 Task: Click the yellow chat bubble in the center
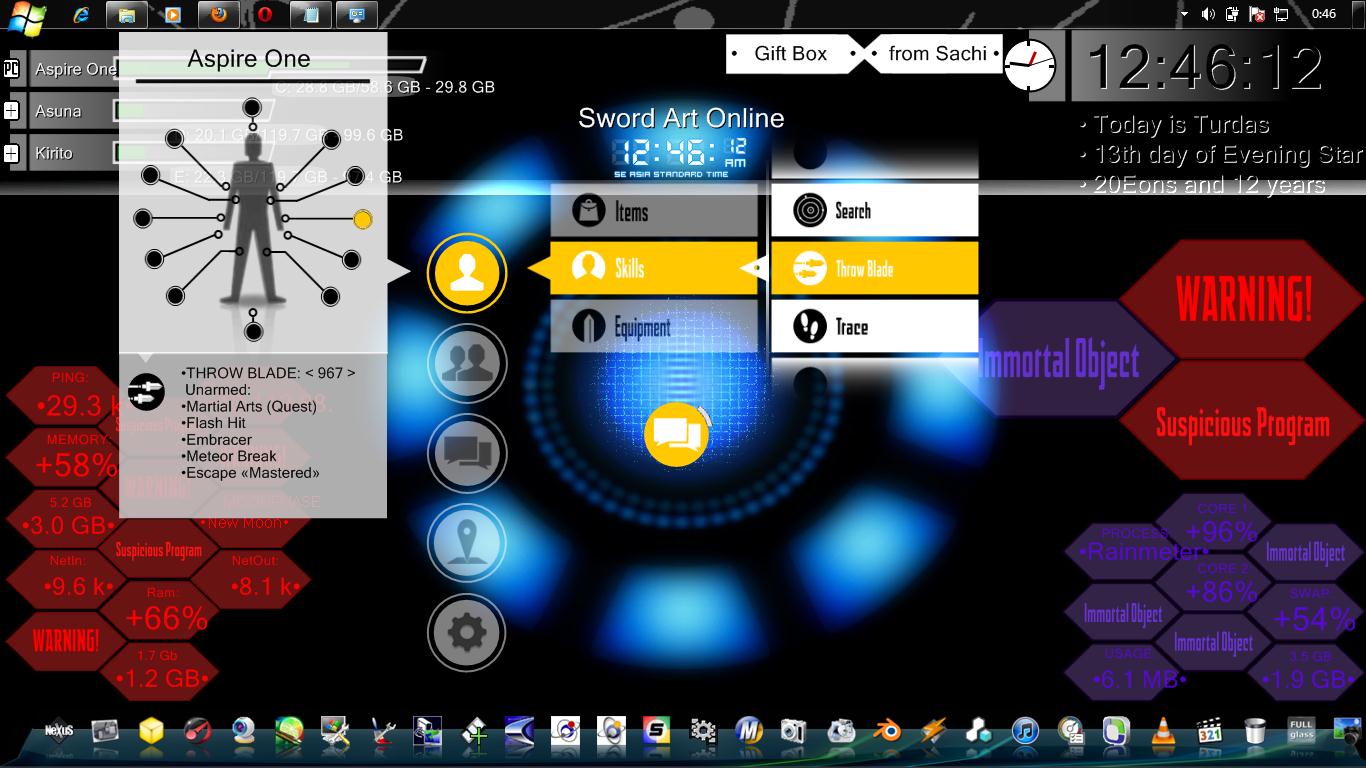(677, 433)
